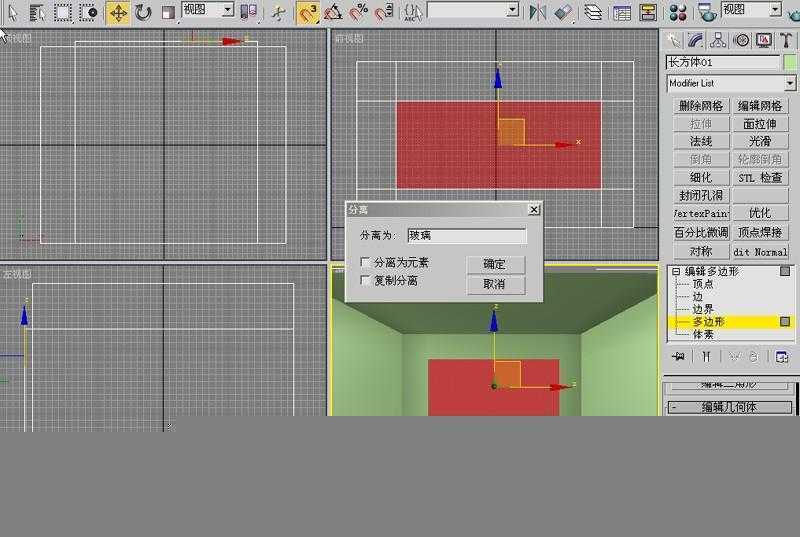This screenshot has height=537, width=800.
Task: Enable the 分离为元素 checkbox
Action: click(x=365, y=263)
